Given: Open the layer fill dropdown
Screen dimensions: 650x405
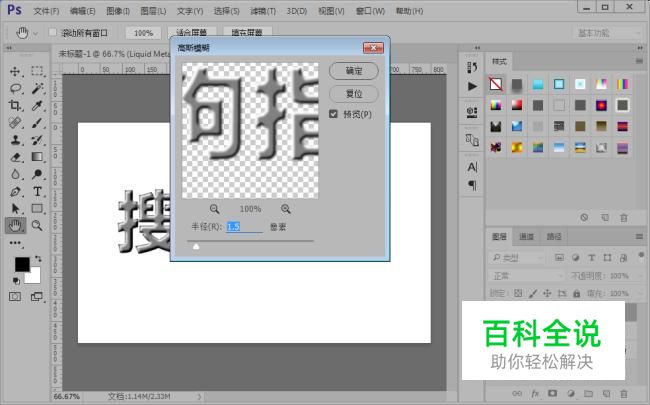Looking at the screenshot, I should 638,293.
